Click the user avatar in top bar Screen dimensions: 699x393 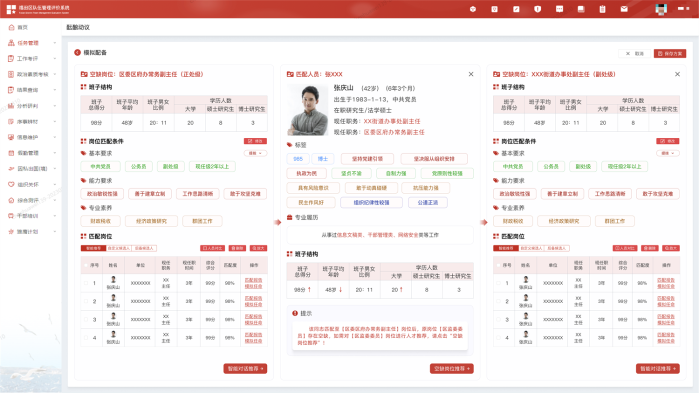click(661, 9)
